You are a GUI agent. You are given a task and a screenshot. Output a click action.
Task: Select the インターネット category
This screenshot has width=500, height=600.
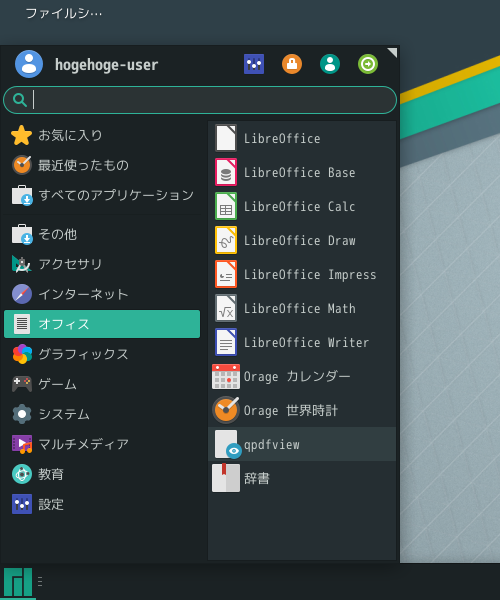(102, 294)
